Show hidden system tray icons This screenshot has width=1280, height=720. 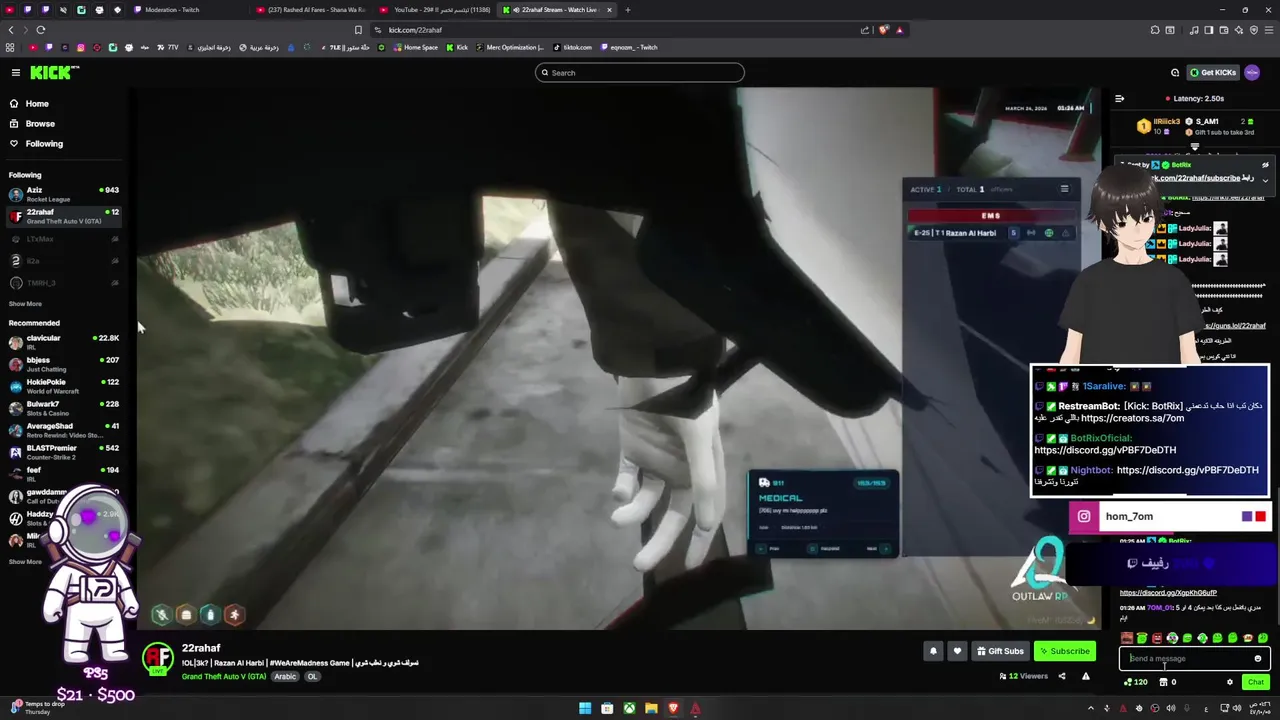(x=1091, y=708)
